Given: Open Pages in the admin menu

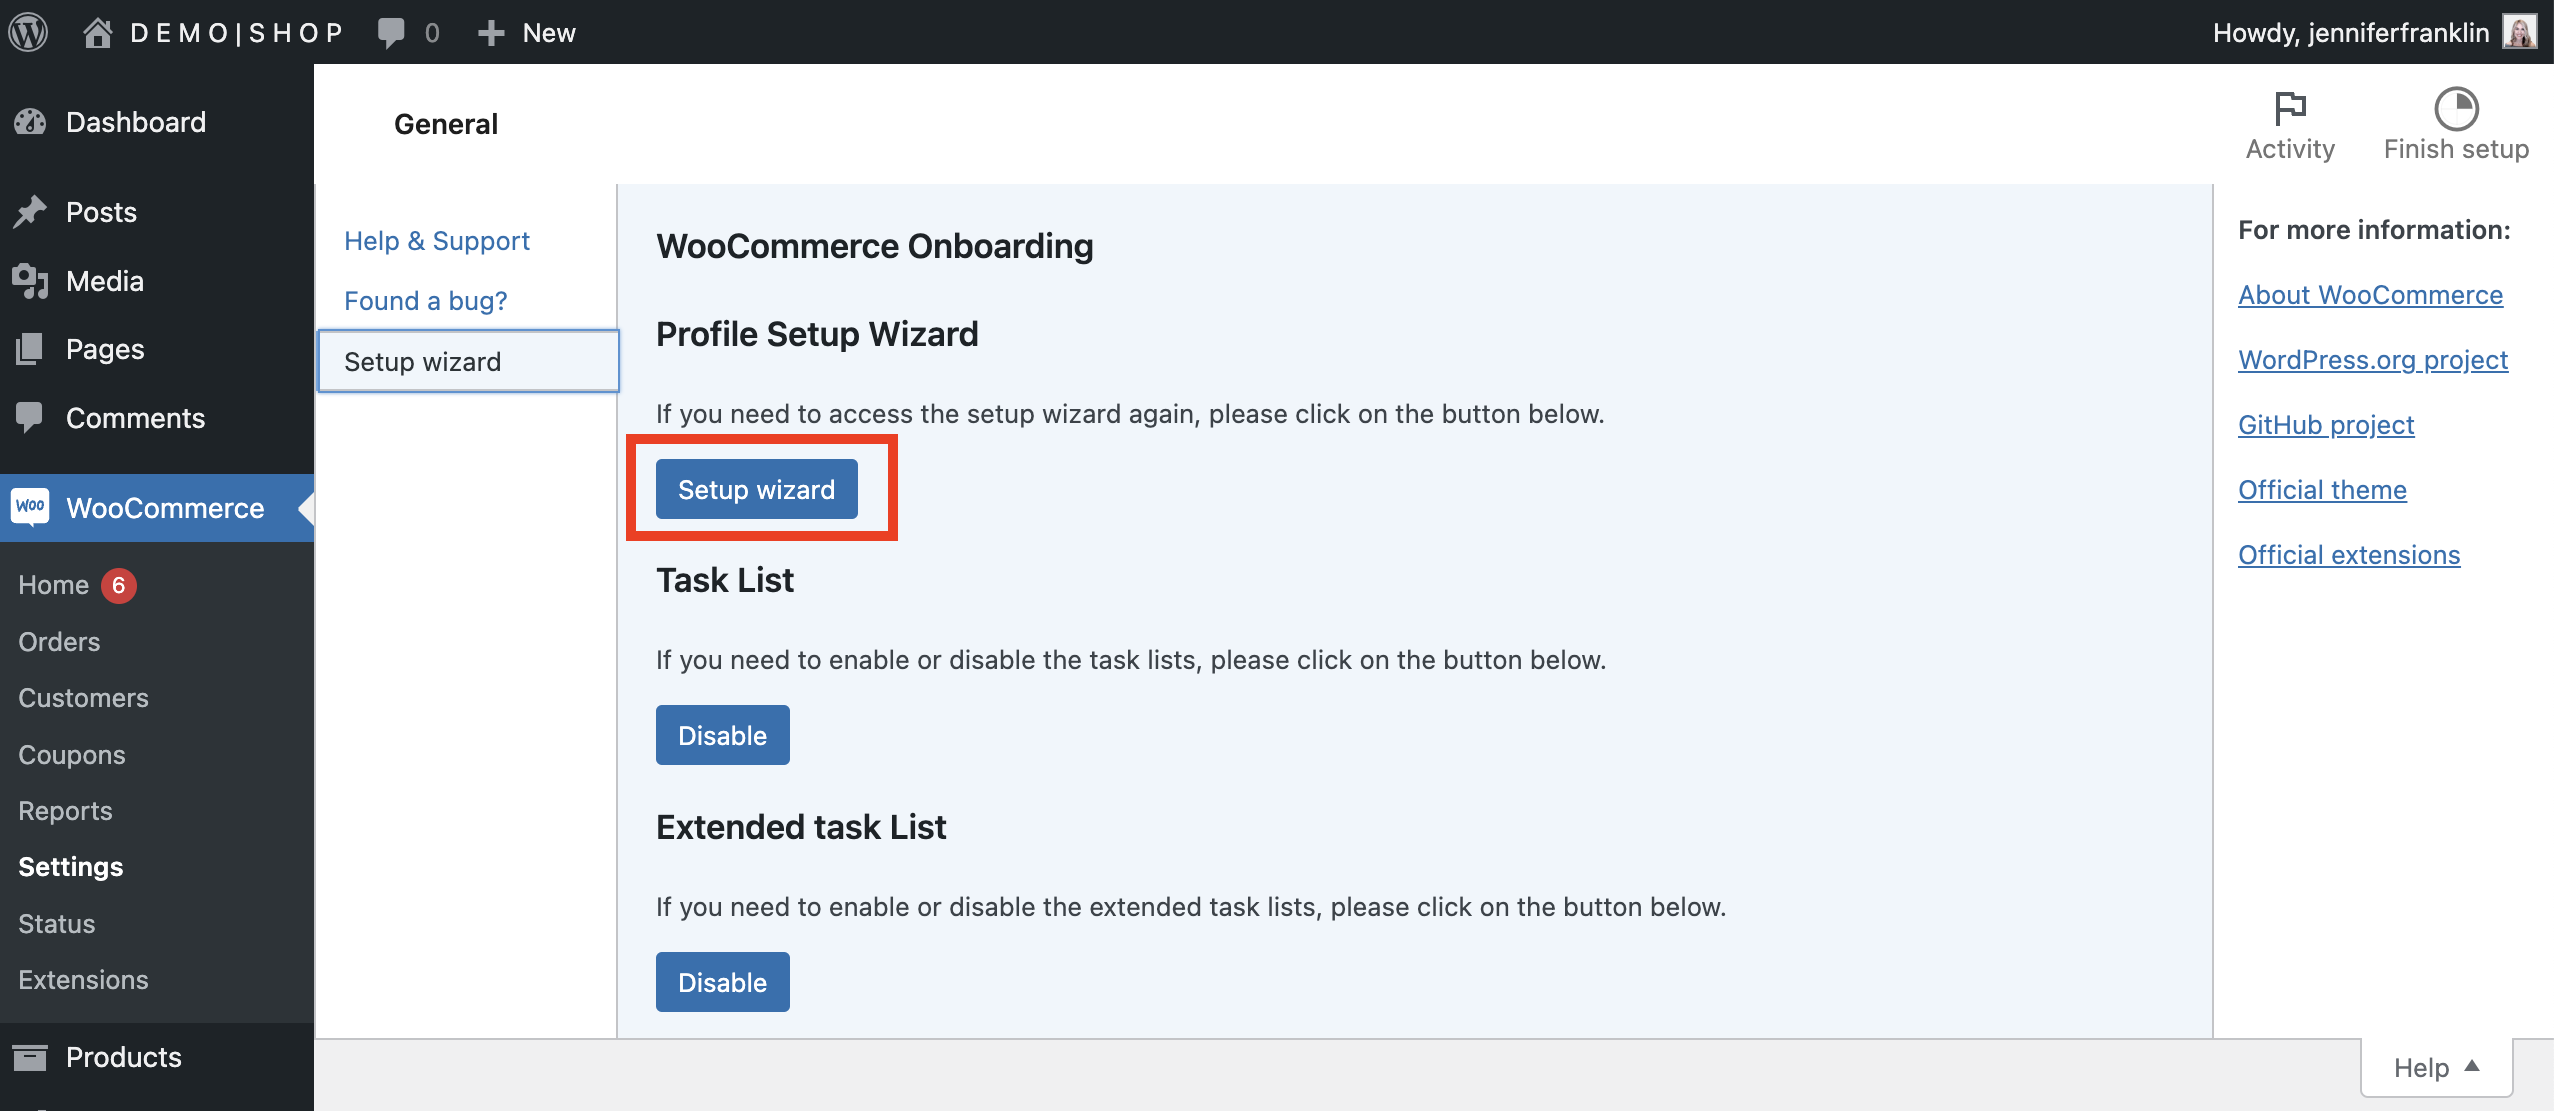Looking at the screenshot, I should coord(157,349).
